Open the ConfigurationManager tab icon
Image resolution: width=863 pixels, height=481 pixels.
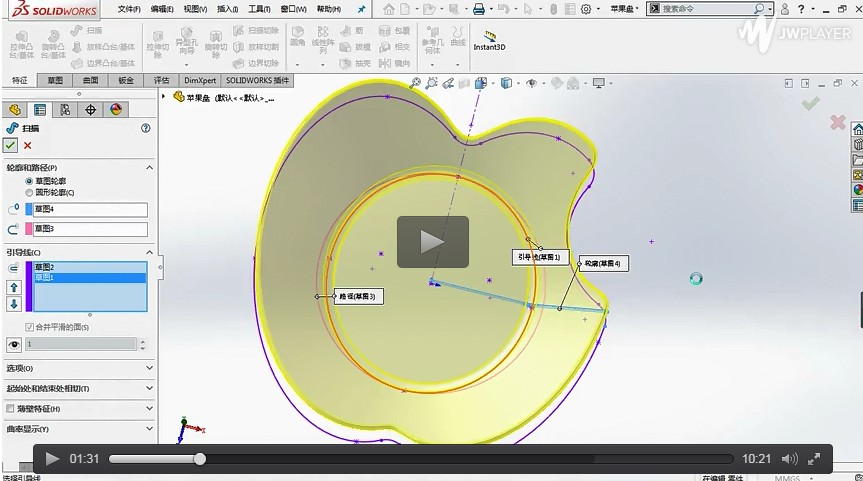point(65,110)
